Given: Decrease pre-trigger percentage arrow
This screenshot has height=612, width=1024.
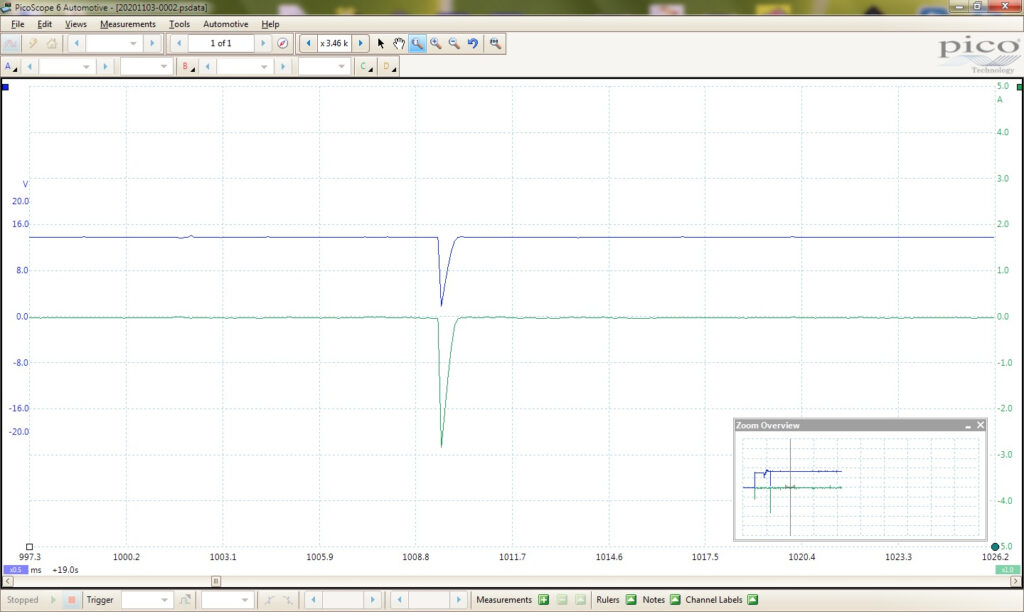Looking at the screenshot, I should coord(399,600).
